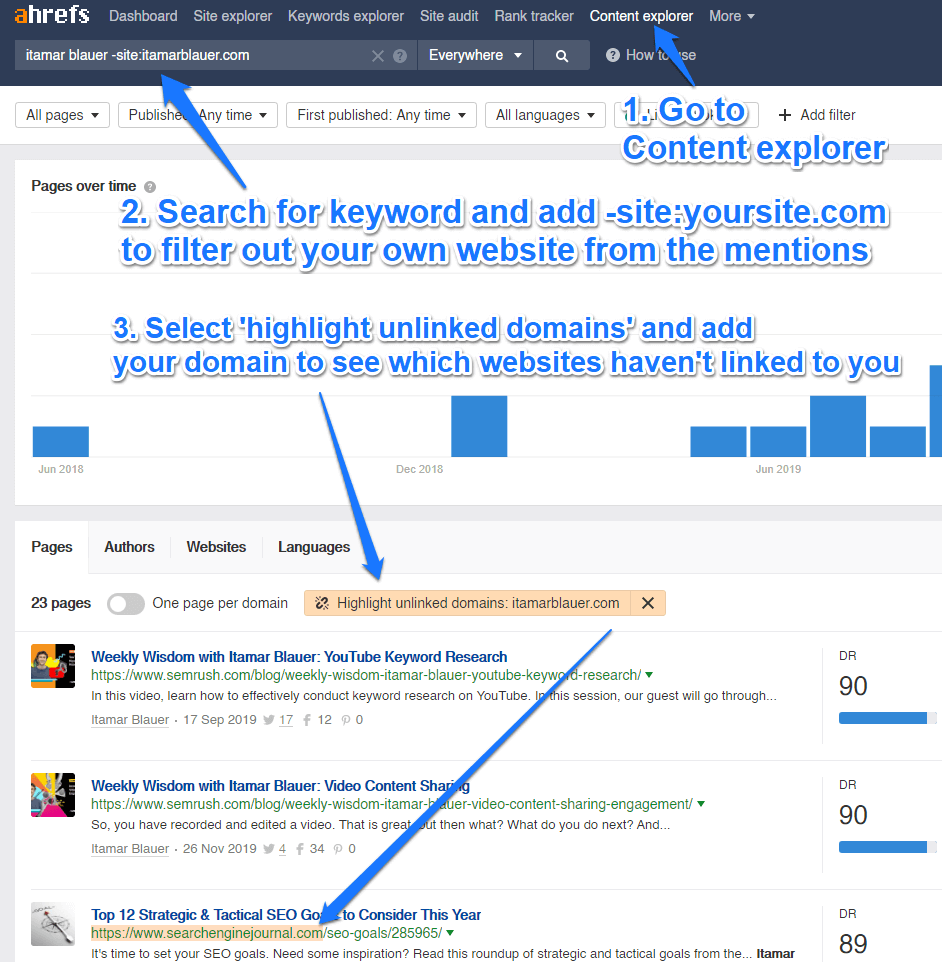
Task: Open 'Everywhere' search scope dropdown
Action: point(475,55)
